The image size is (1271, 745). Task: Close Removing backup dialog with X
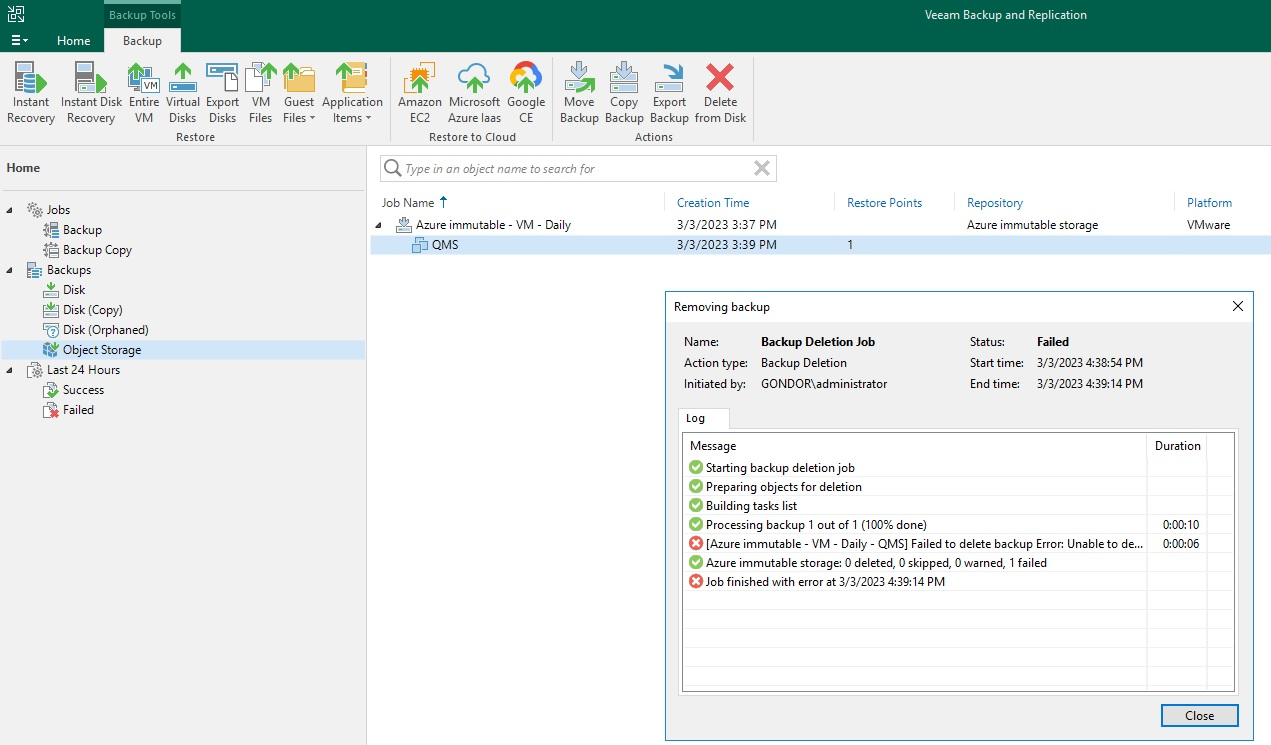pos(1238,306)
